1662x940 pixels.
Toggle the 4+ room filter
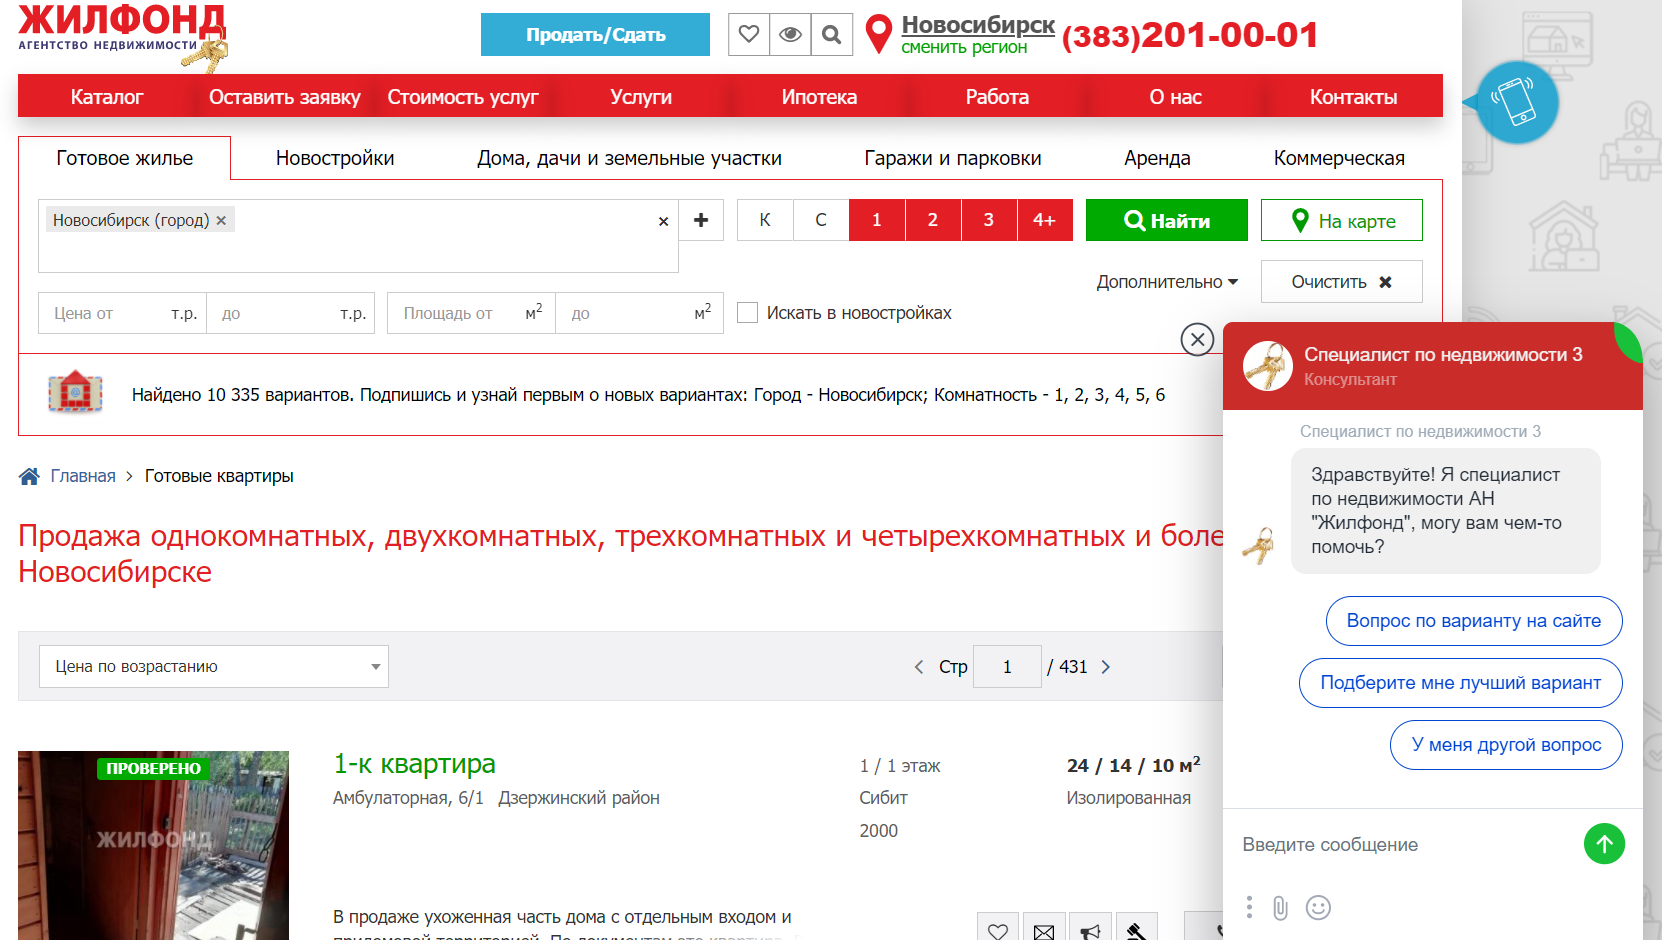pos(1044,220)
